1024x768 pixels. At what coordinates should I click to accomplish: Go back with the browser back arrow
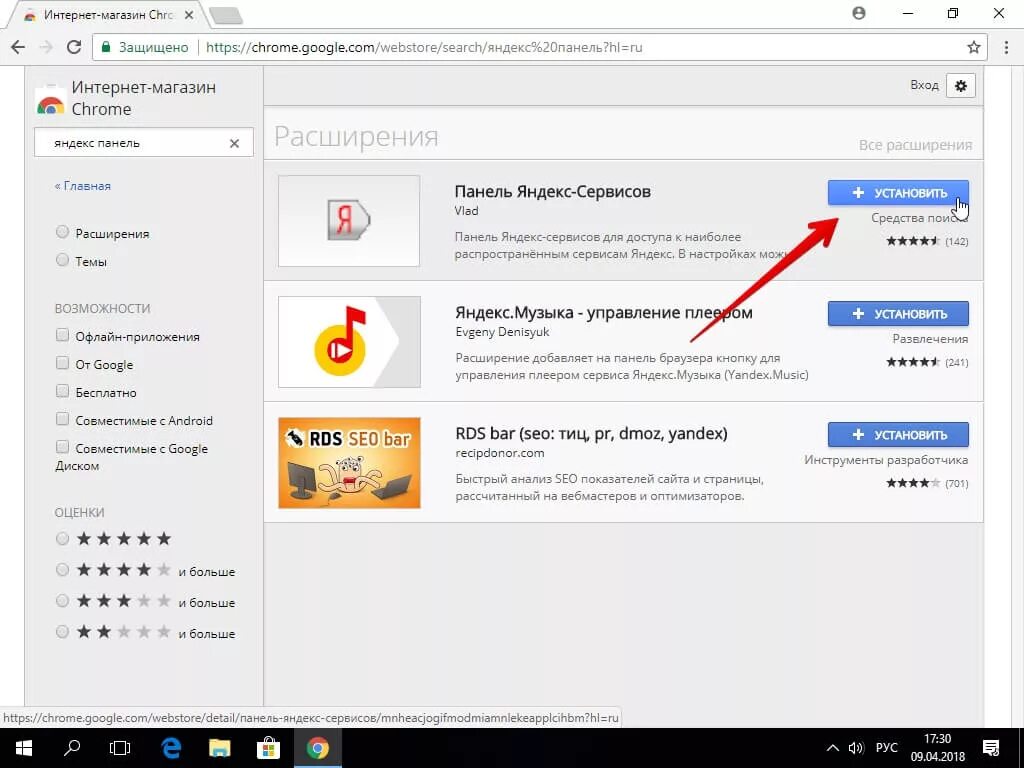click(18, 47)
